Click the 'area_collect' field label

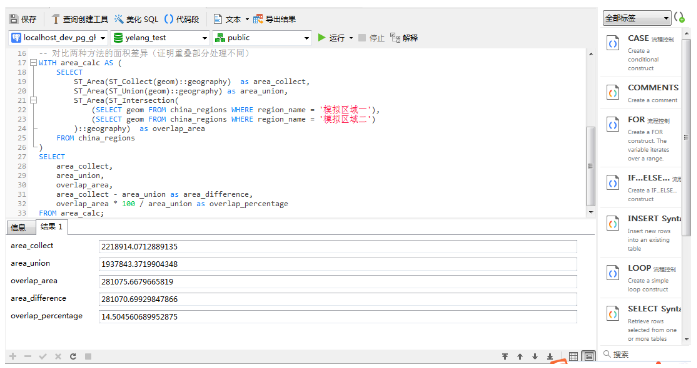(32, 245)
